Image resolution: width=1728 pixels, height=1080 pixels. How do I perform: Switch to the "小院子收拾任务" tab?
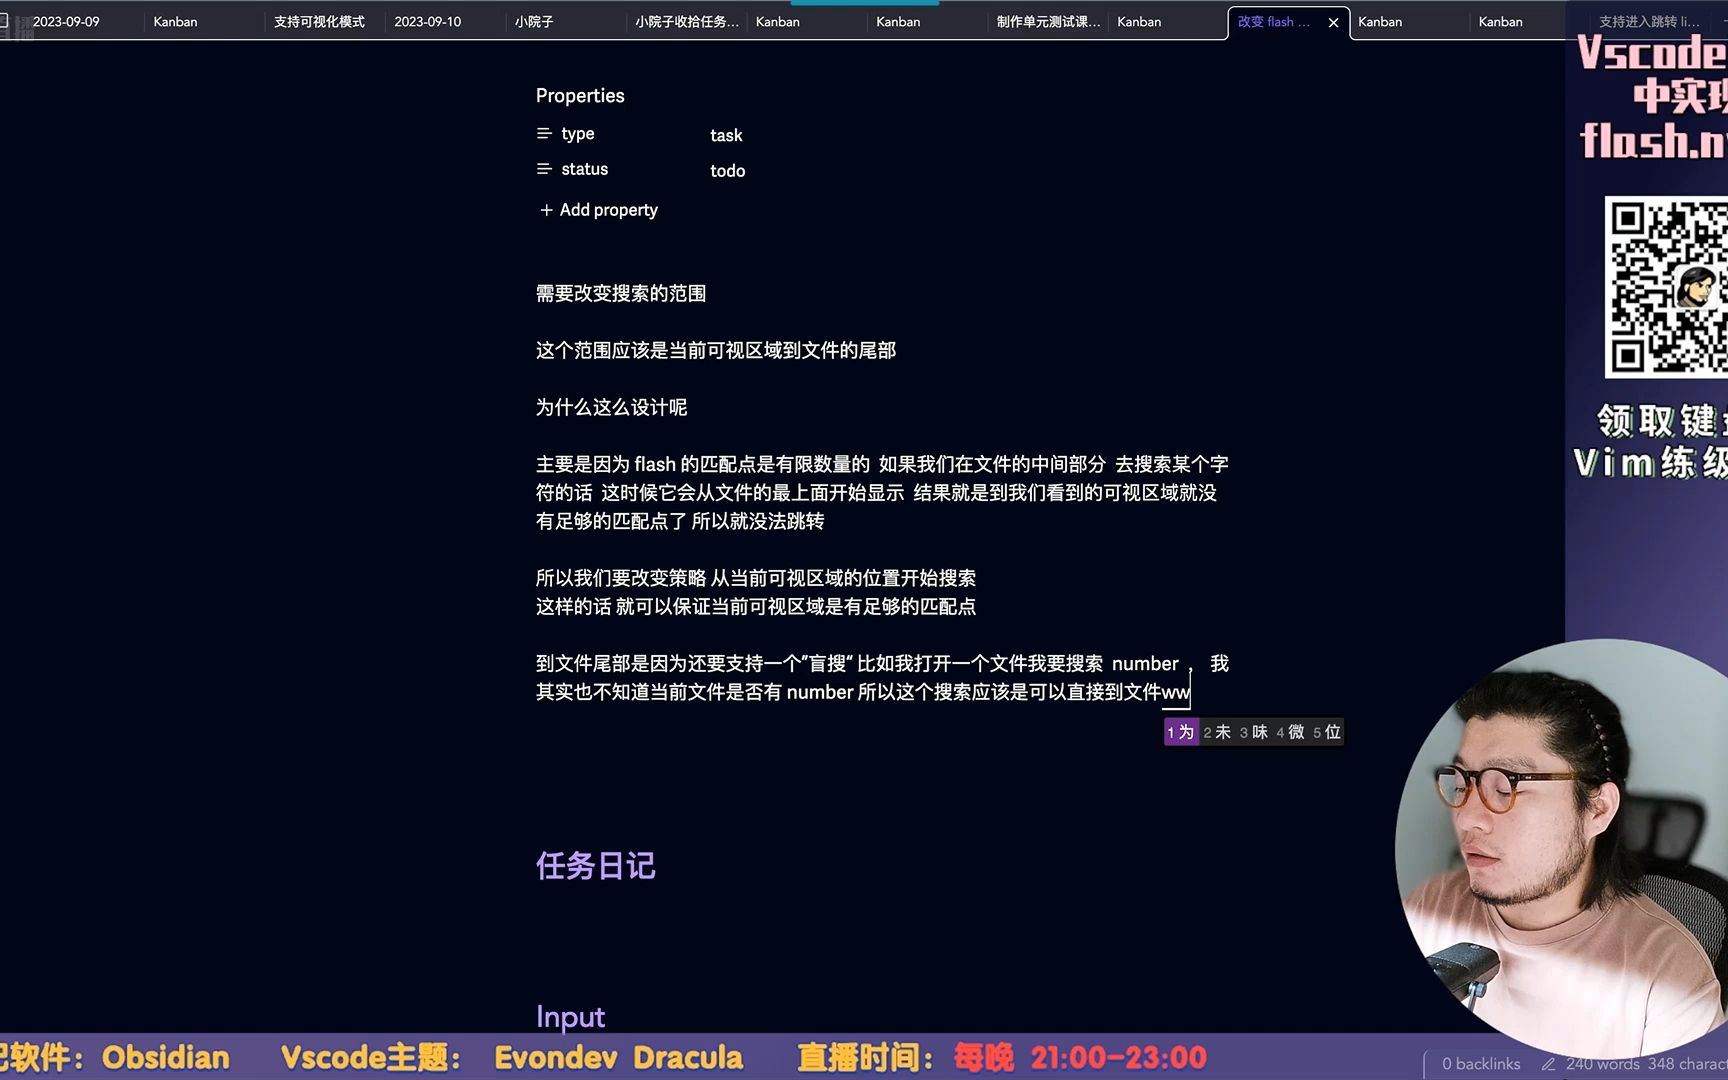click(x=687, y=21)
